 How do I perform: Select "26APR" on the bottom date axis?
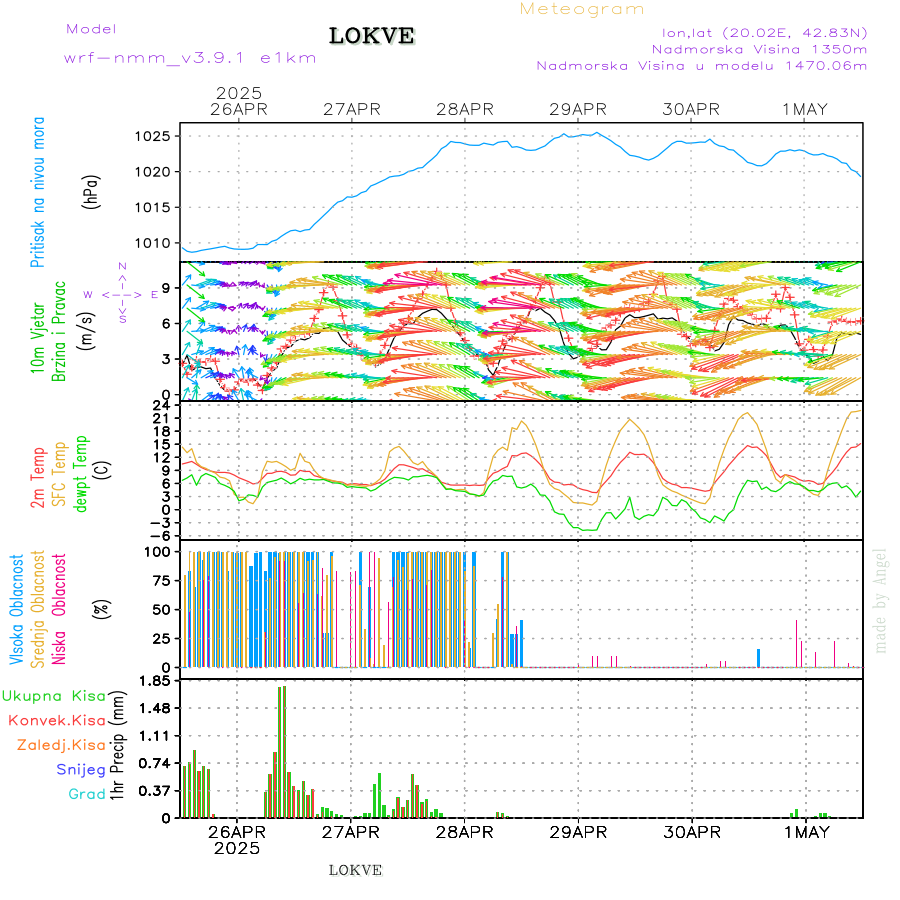[237, 832]
